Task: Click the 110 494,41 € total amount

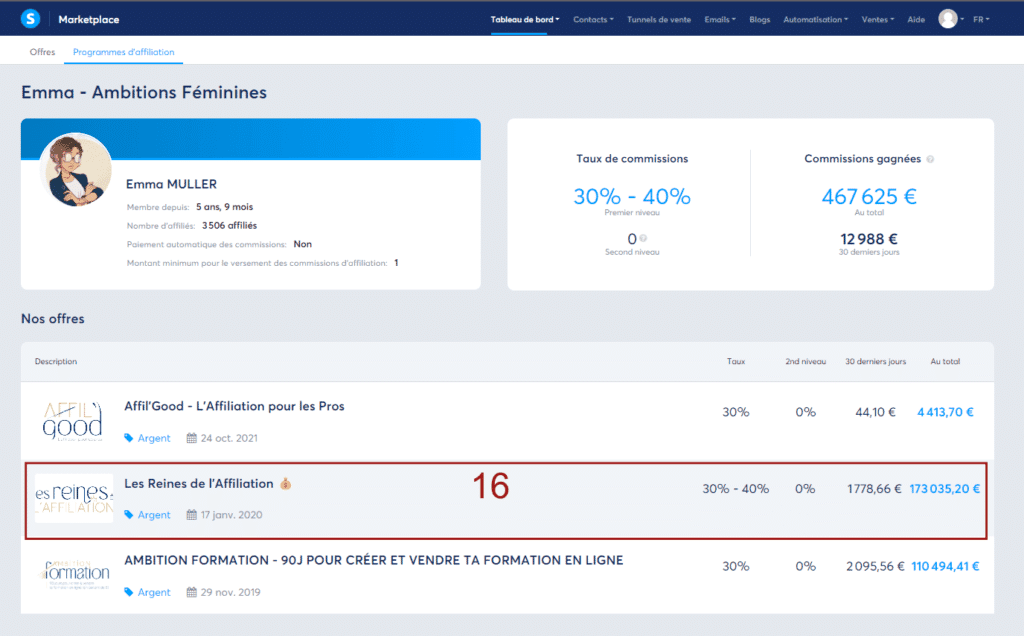Action: point(945,566)
